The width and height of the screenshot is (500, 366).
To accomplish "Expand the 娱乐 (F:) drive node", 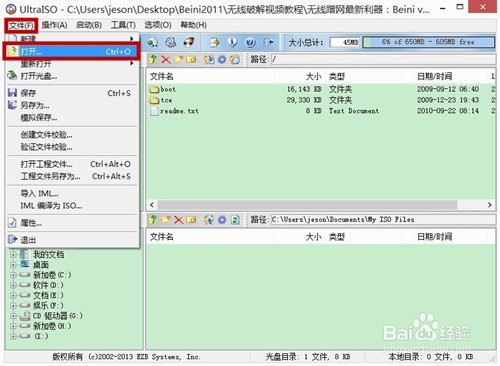I will click(x=13, y=305).
